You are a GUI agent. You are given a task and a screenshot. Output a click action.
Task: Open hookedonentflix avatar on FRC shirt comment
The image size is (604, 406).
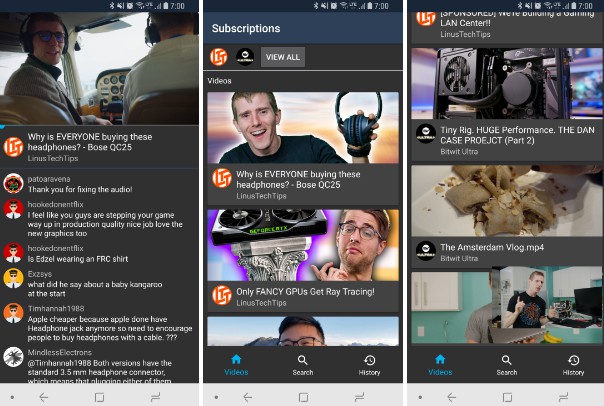pyautogui.click(x=13, y=253)
